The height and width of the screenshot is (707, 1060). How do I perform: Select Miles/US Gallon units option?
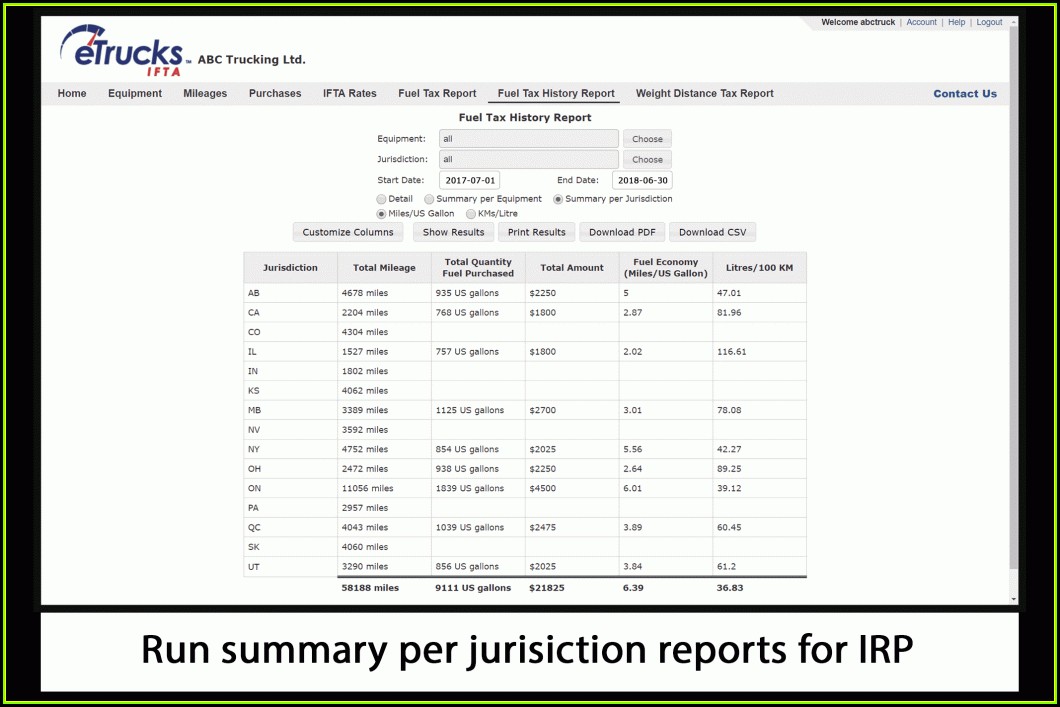(x=382, y=214)
